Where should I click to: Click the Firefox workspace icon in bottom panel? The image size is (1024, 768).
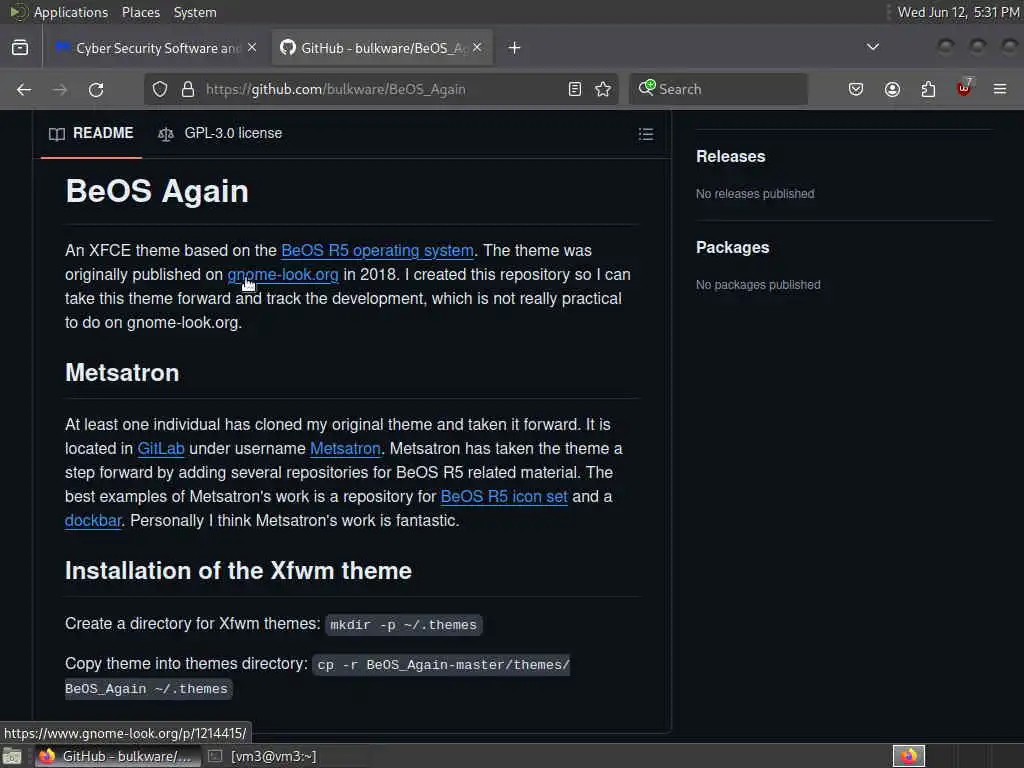click(909, 756)
